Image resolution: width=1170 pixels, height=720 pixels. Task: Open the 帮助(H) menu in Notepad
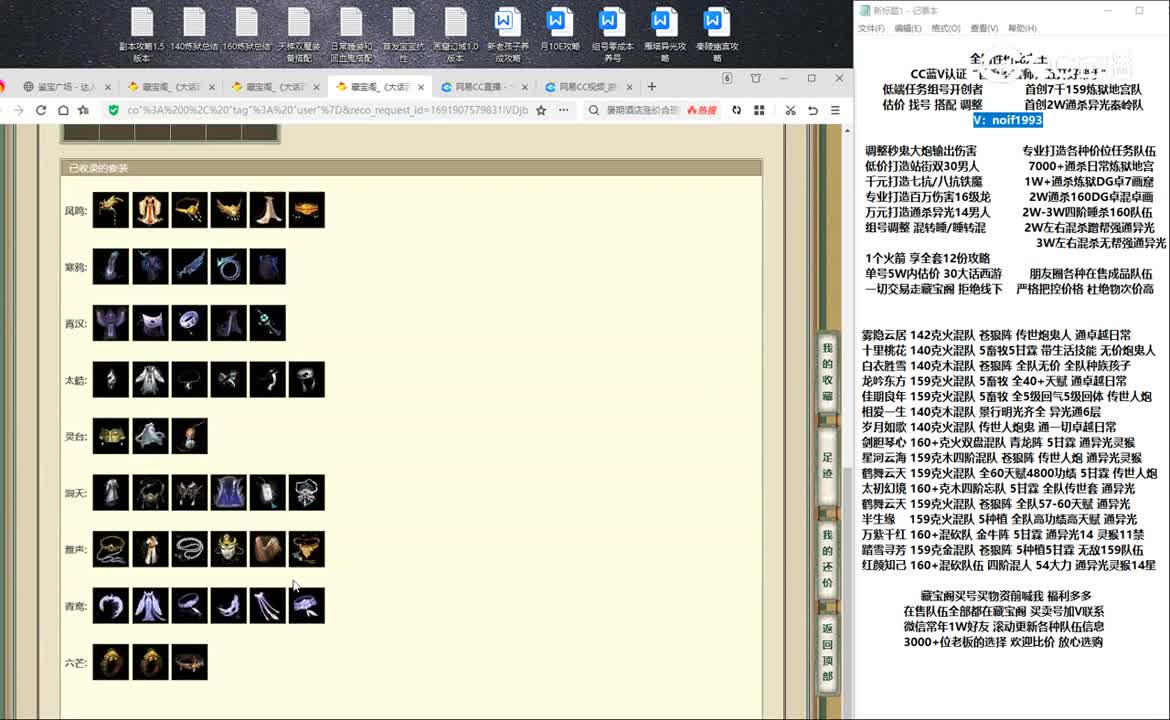[1022, 28]
